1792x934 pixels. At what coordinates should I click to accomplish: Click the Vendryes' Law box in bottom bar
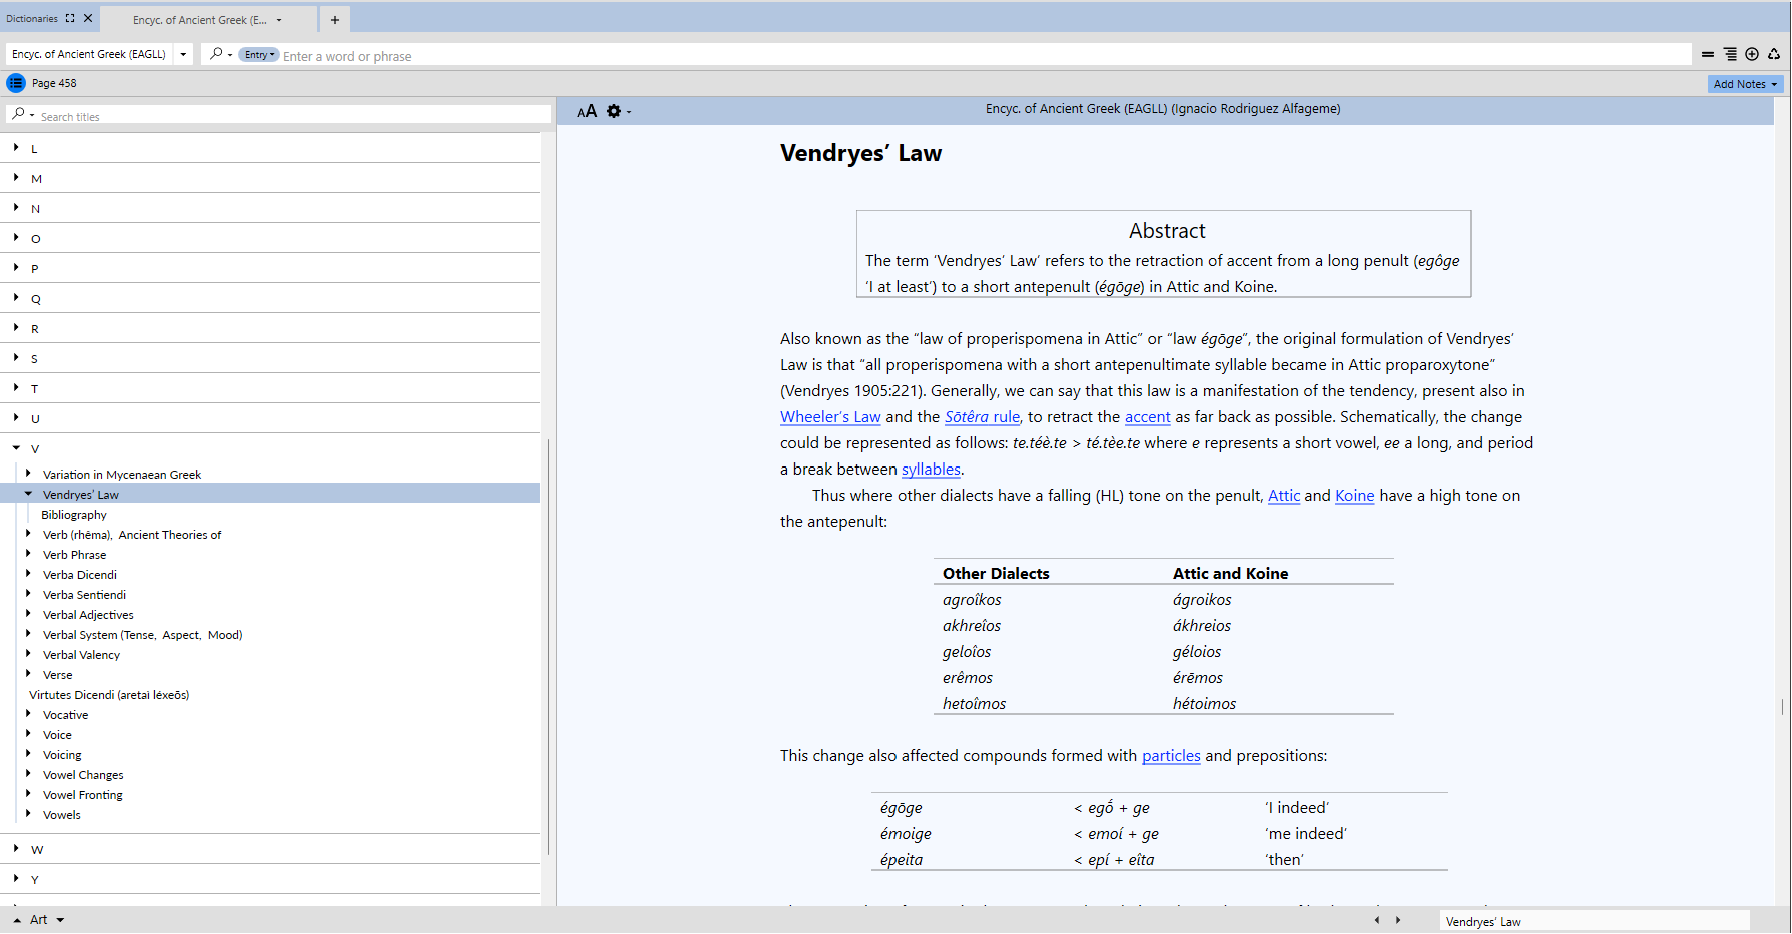[1594, 921]
